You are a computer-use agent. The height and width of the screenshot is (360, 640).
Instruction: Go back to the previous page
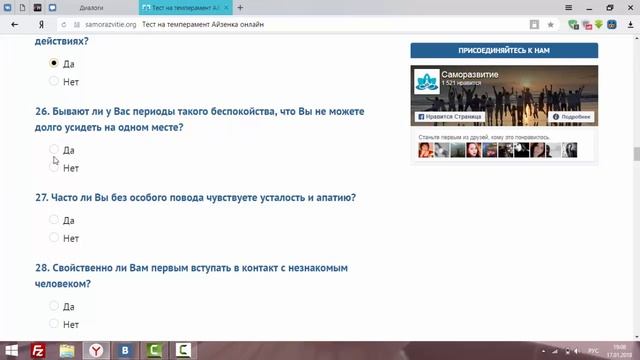pos(15,24)
